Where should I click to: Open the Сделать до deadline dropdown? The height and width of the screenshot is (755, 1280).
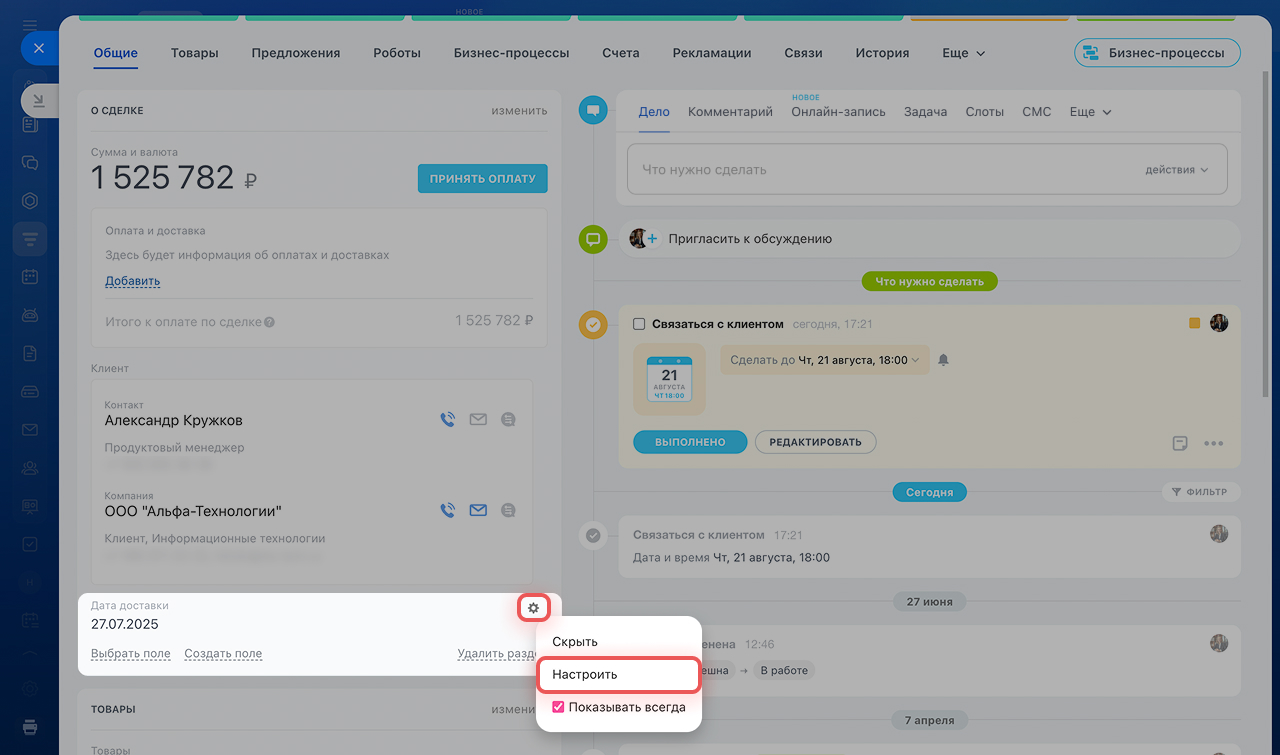pyautogui.click(x=825, y=360)
